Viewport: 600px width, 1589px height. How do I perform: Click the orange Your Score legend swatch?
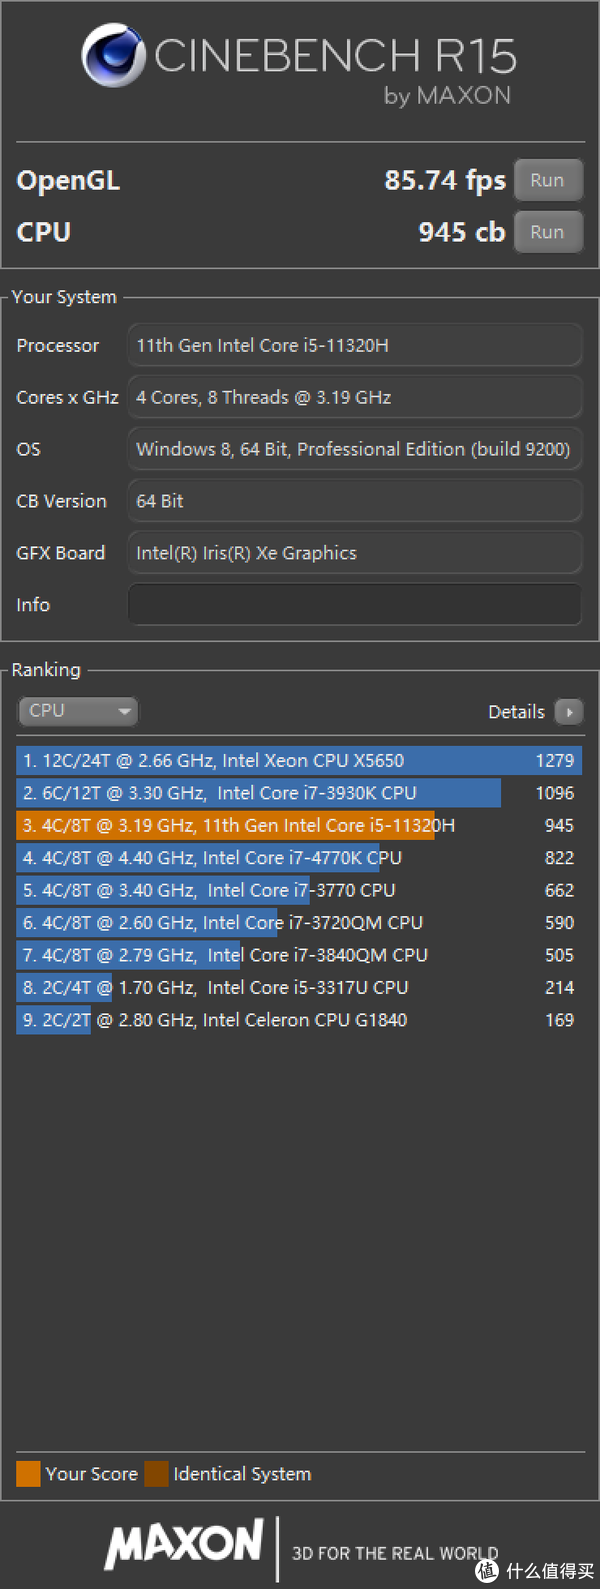click(28, 1474)
